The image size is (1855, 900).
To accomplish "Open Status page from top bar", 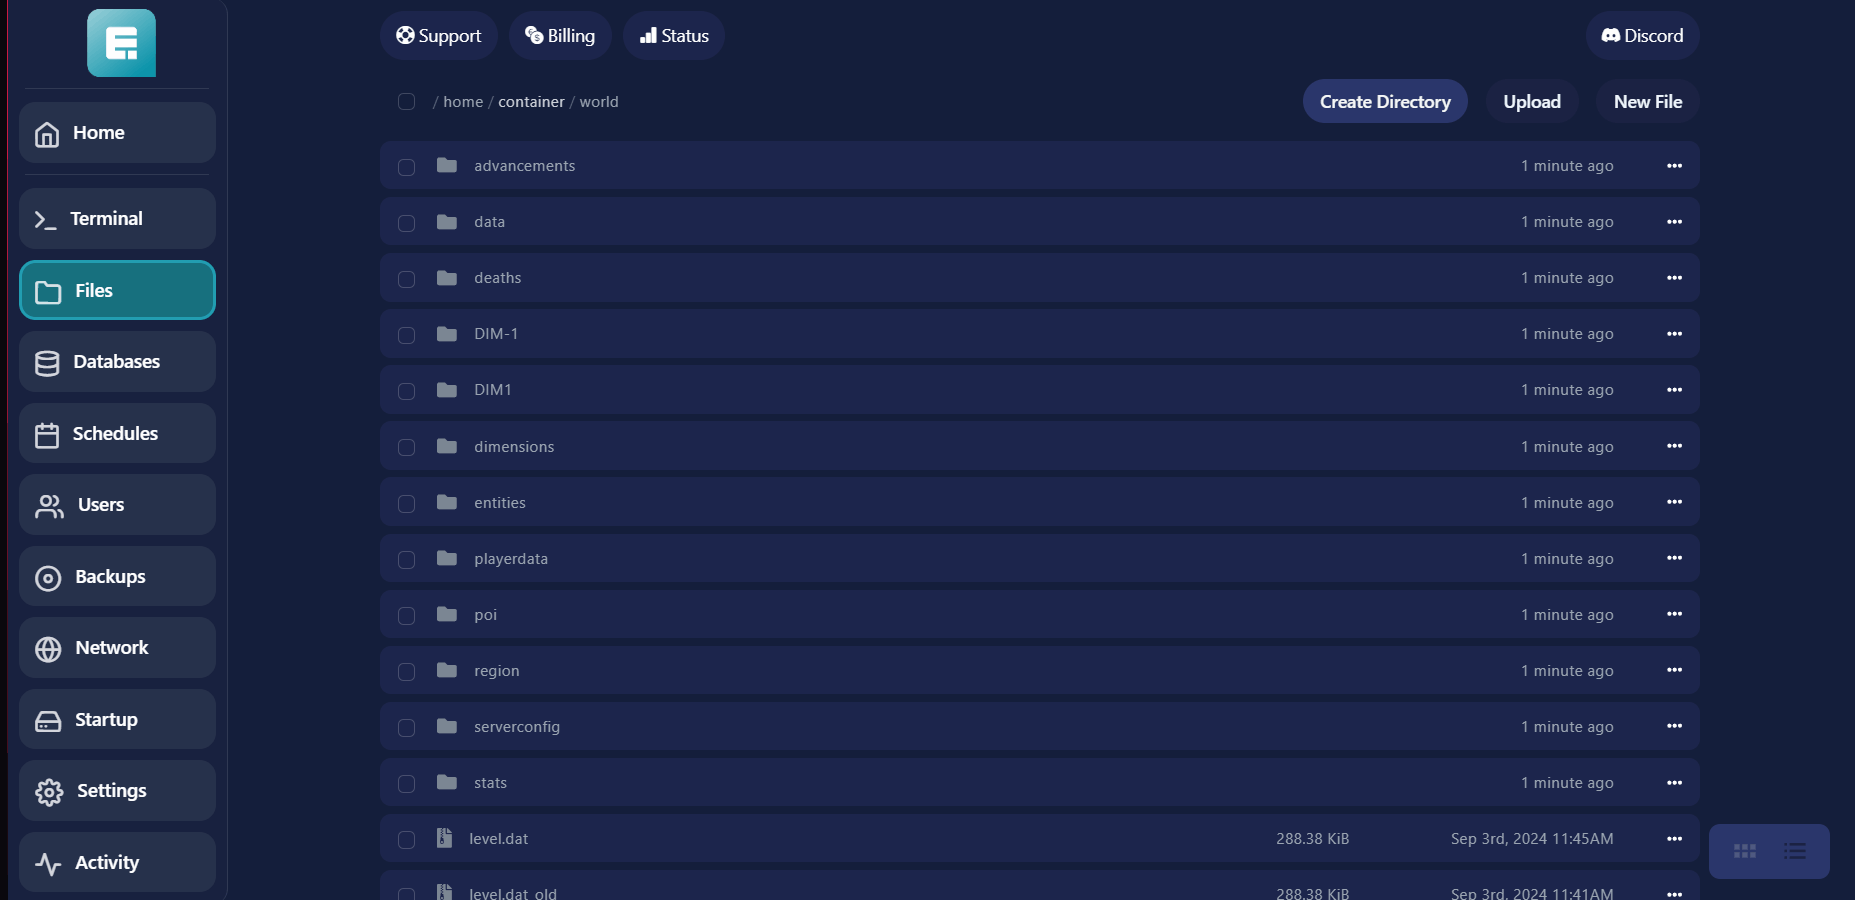I will (674, 35).
